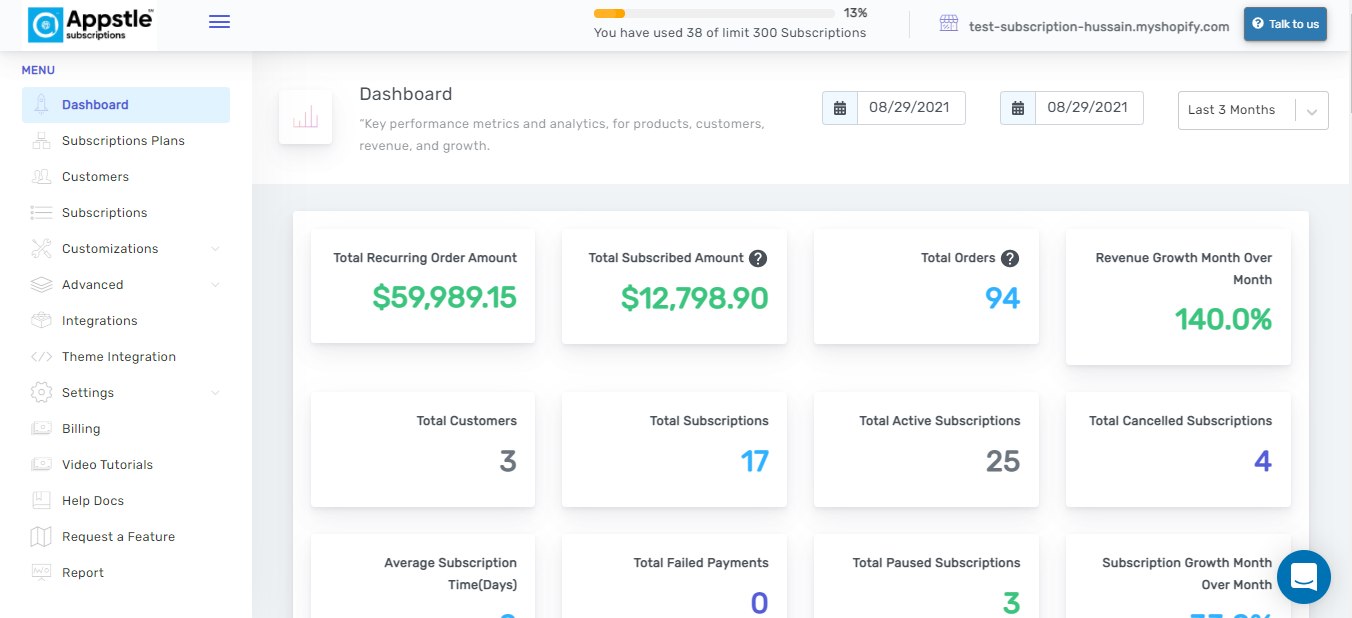Viewport: 1352px width, 618px height.
Task: Click the Settings gear icon
Action: tap(41, 393)
